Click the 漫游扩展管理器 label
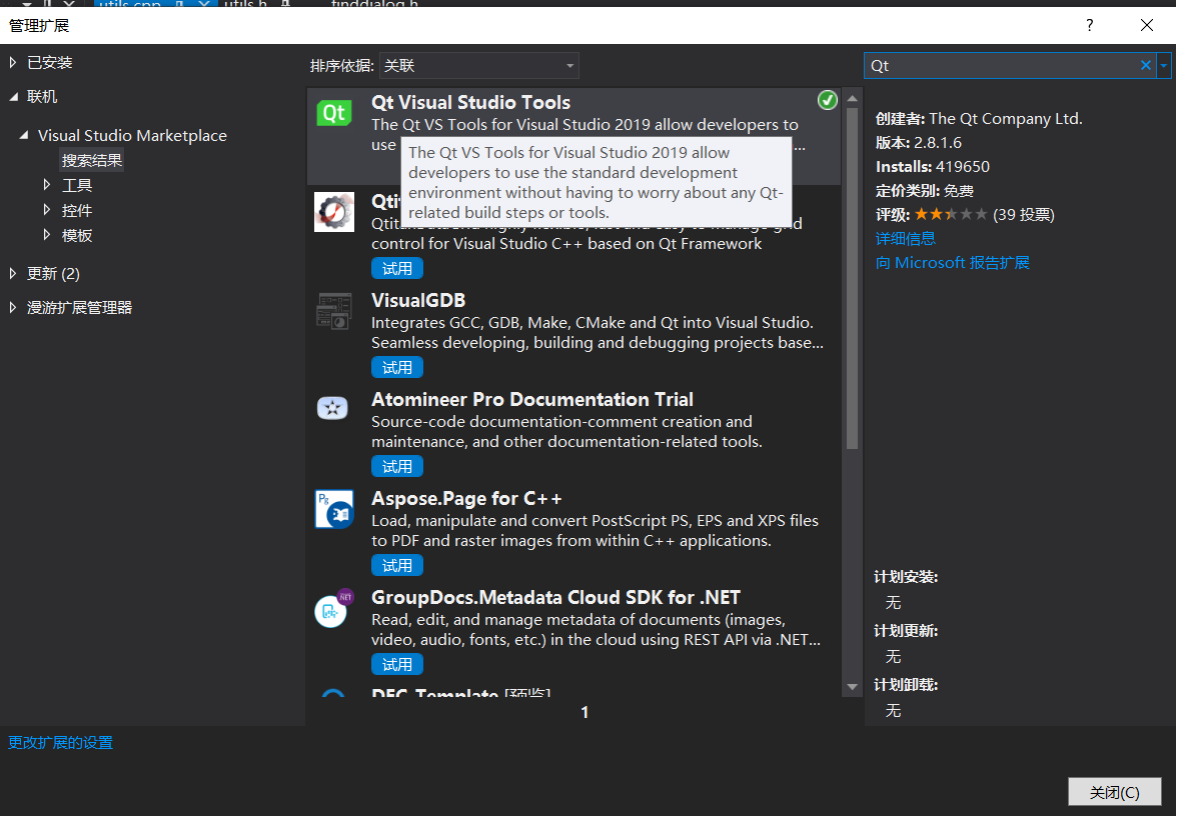Screen dimensions: 1177x816 pyautogui.click(x=80, y=307)
